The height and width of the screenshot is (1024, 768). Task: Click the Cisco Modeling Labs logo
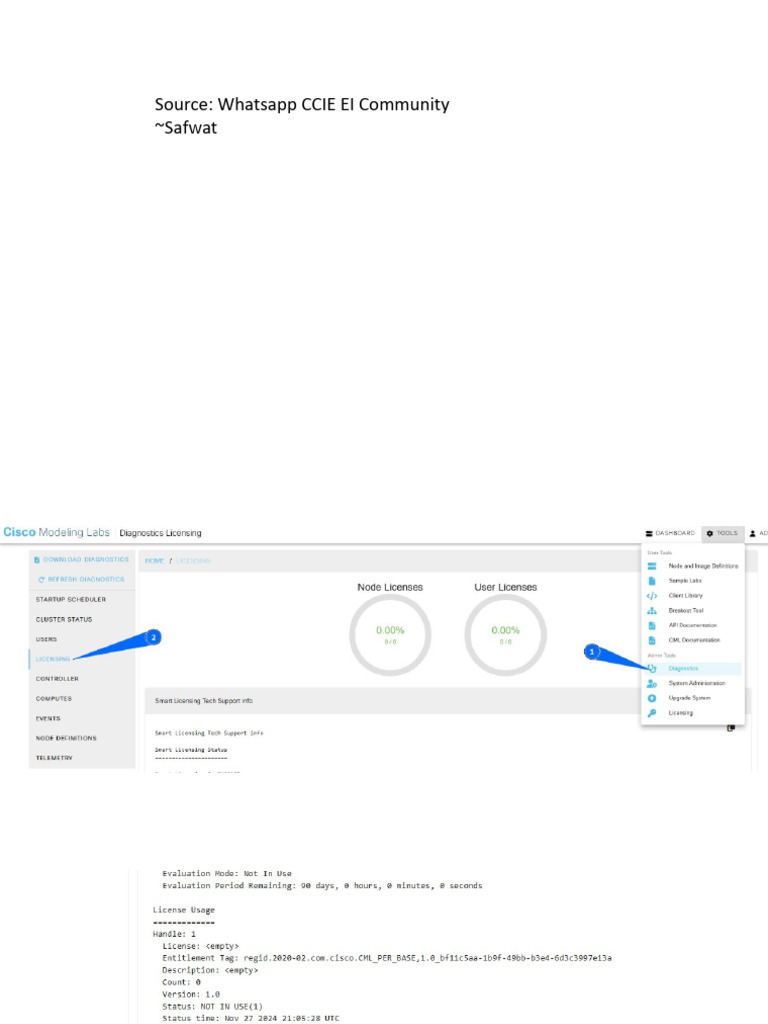(x=56, y=532)
